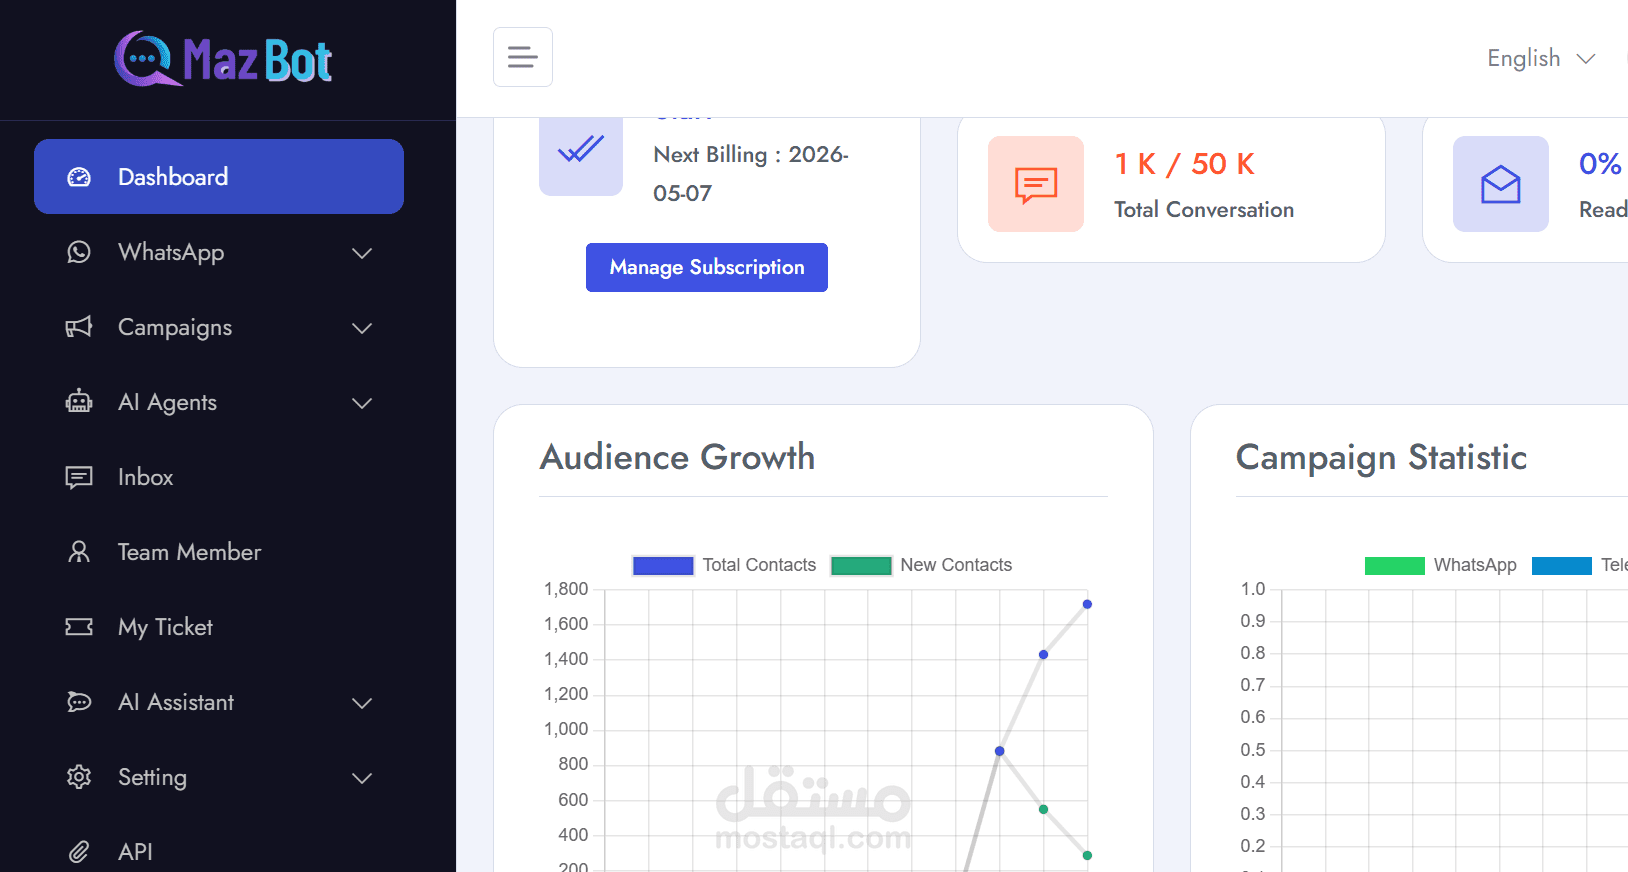Toggle sidebar with the hamburger menu icon

[x=523, y=57]
